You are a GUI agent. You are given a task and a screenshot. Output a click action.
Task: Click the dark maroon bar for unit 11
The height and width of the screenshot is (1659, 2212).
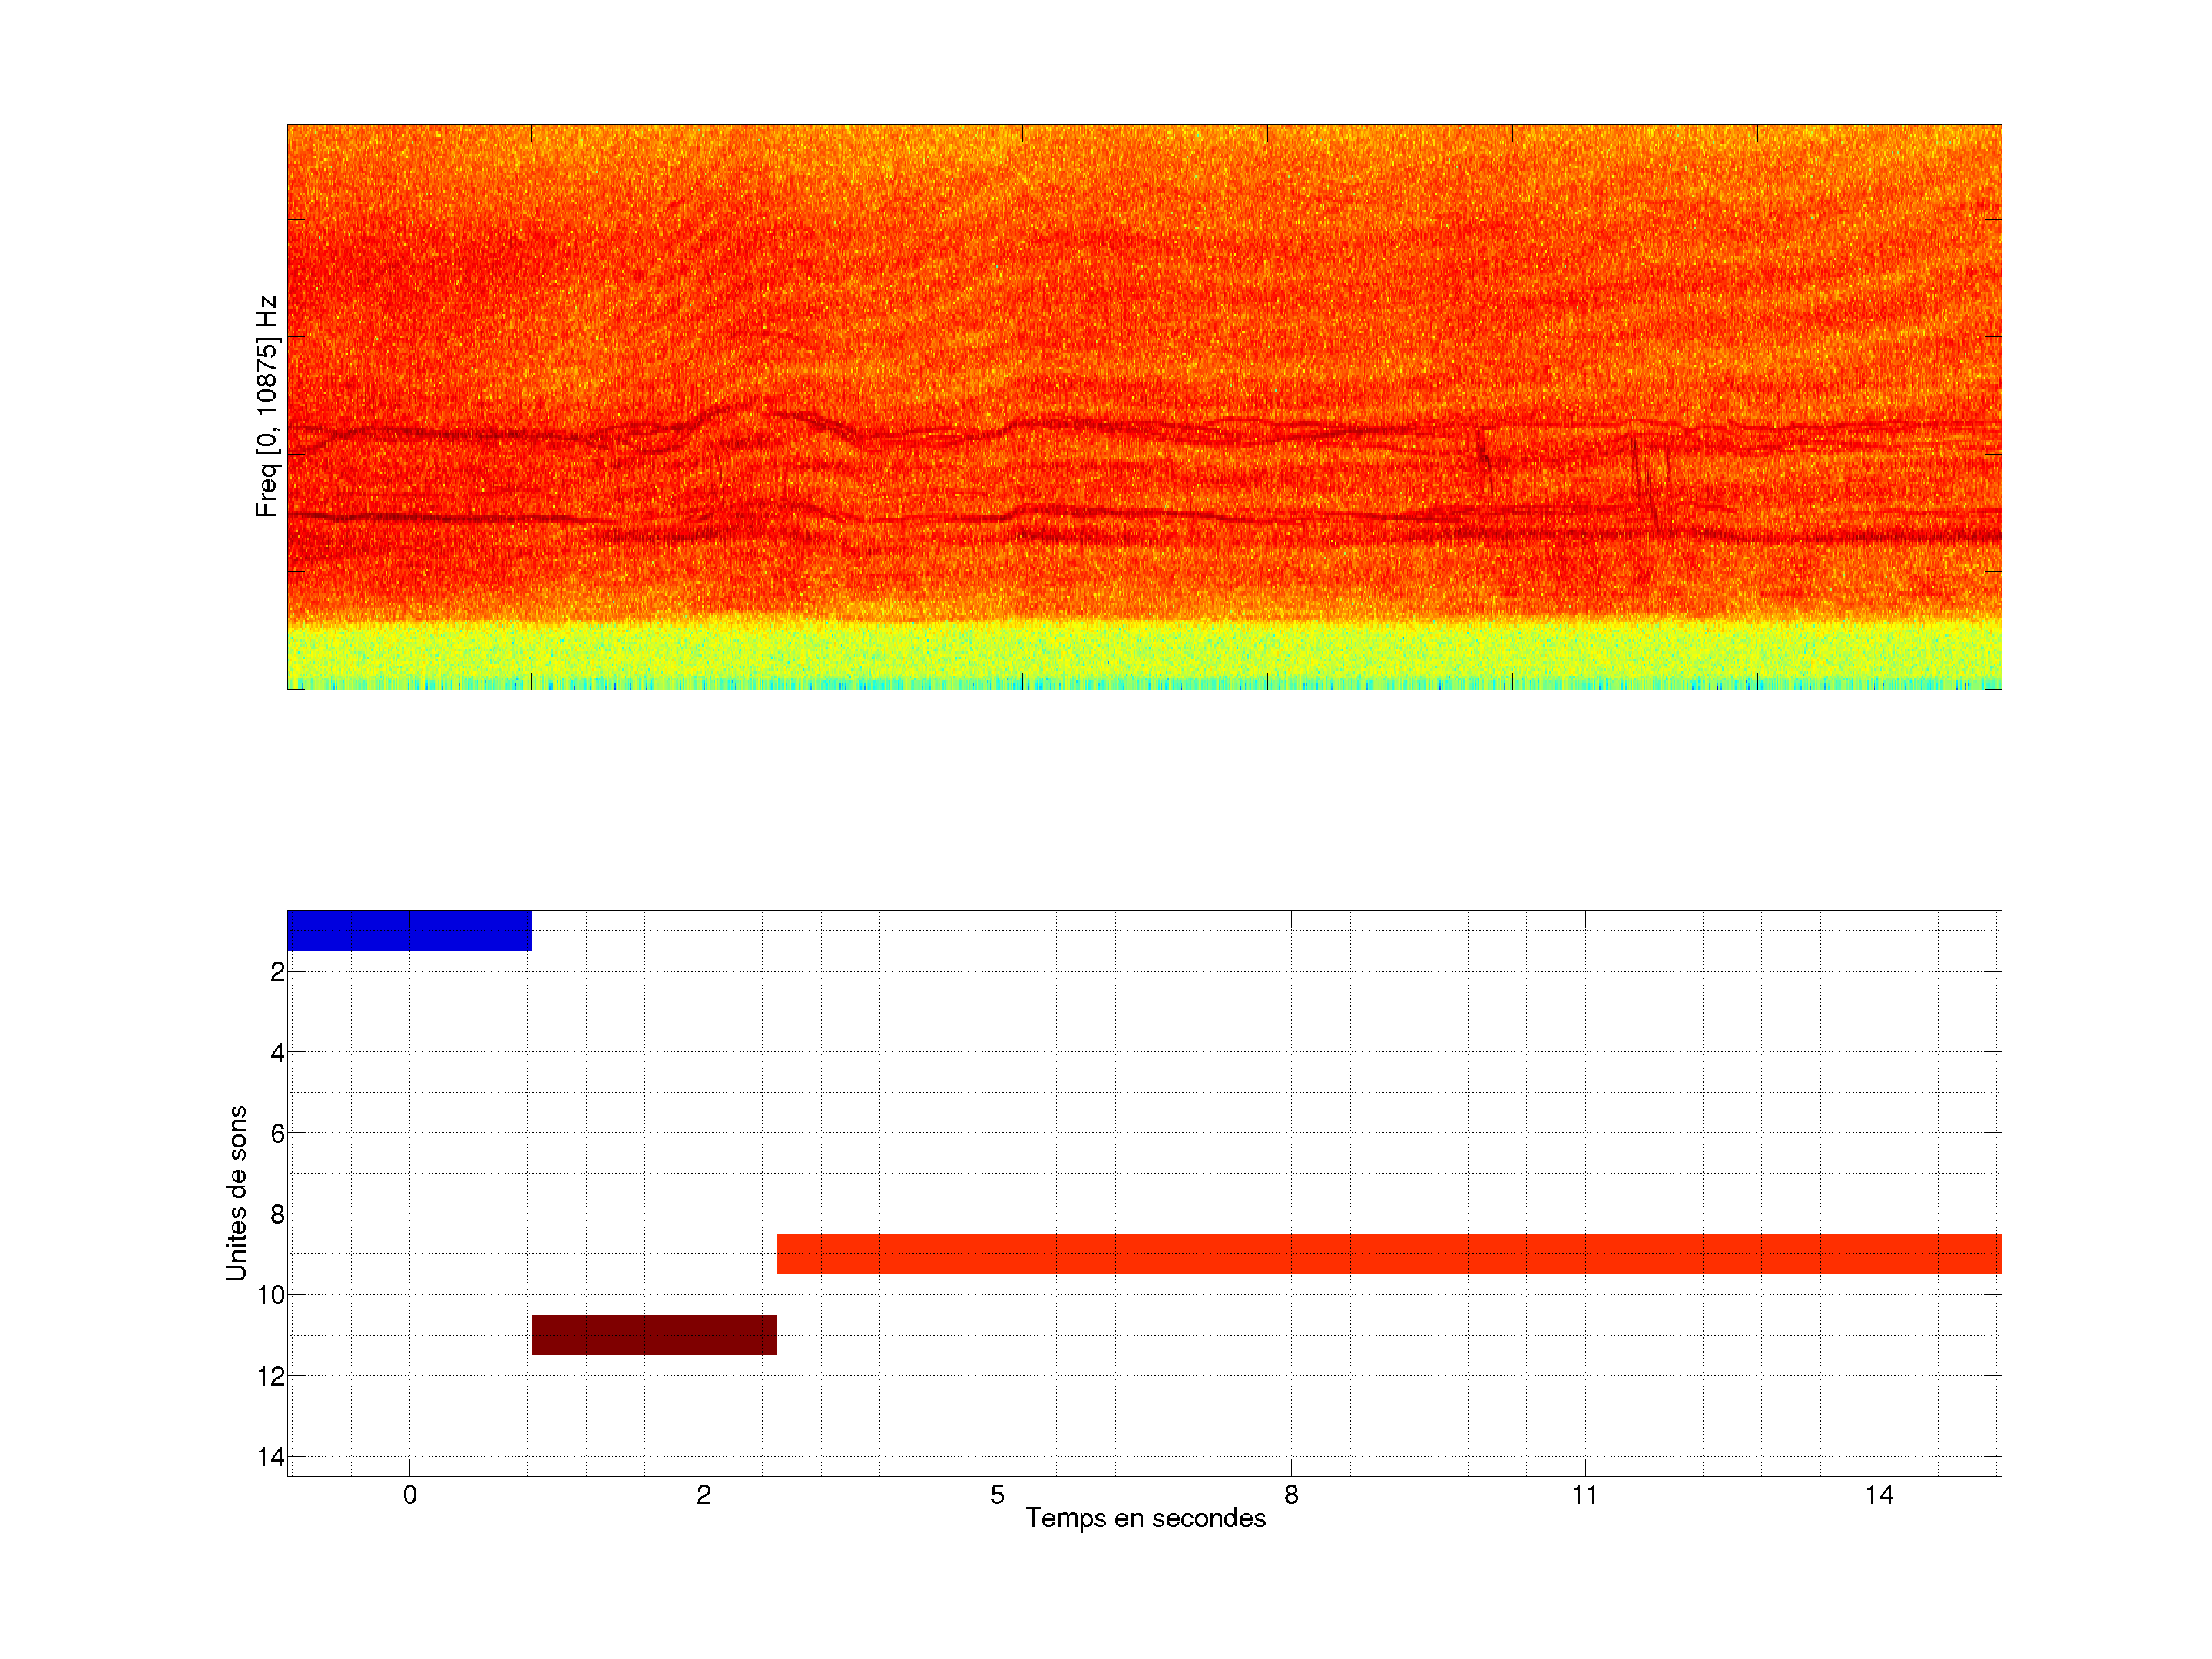654,1335
